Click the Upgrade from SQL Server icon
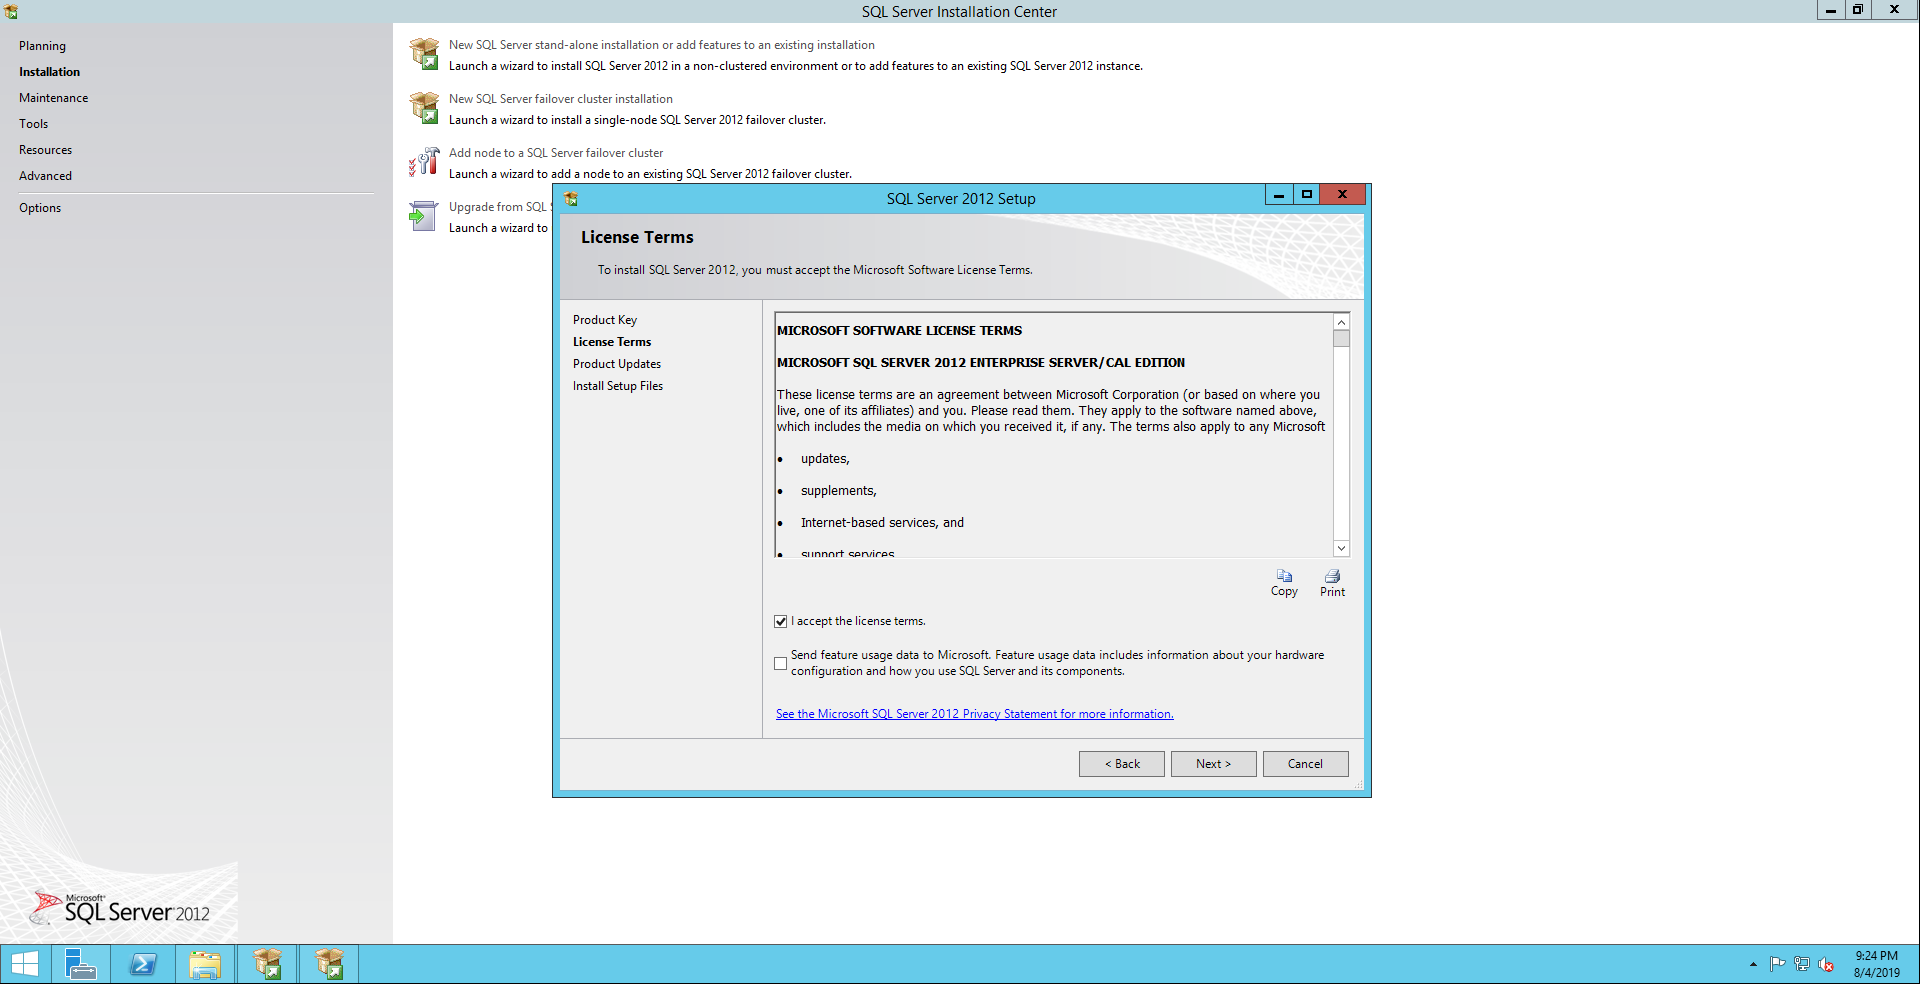Screen dimensions: 1920x984 [x=424, y=216]
